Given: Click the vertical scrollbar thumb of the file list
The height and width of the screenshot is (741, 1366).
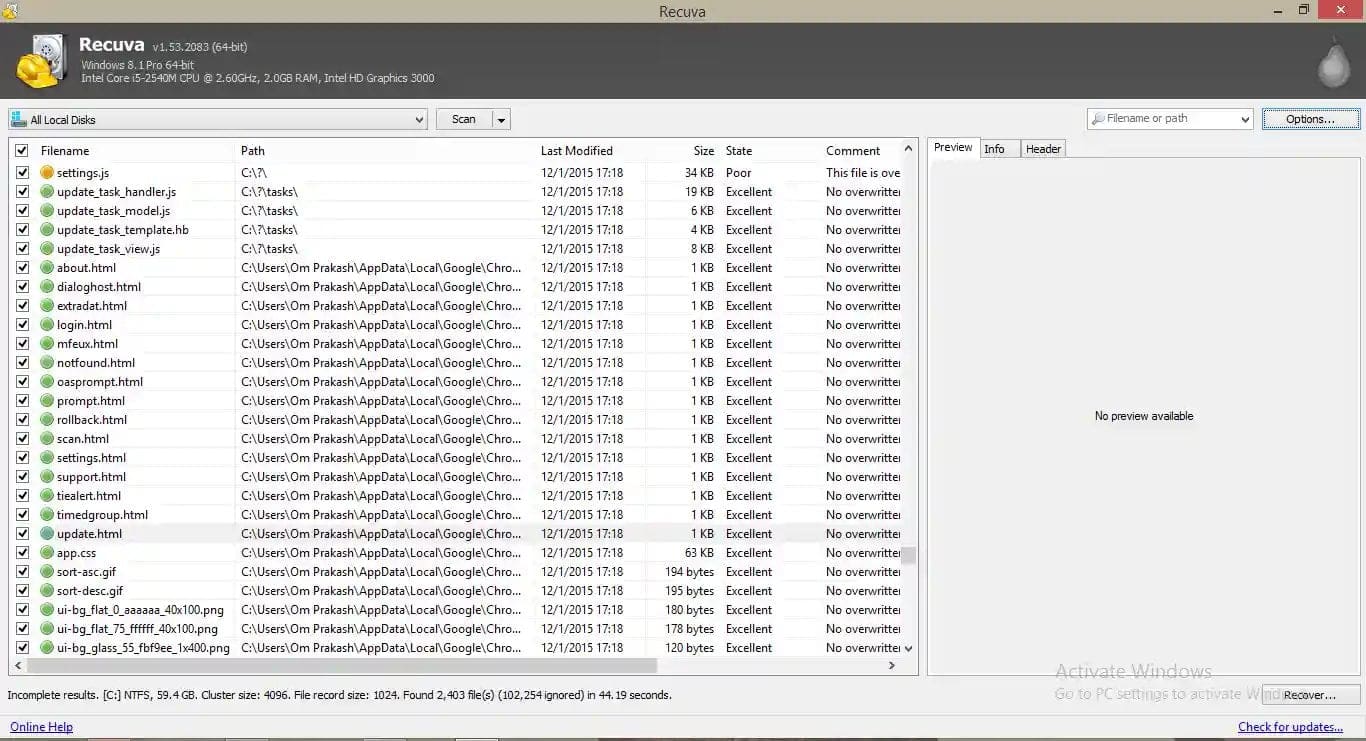Looking at the screenshot, I should pyautogui.click(x=909, y=555).
